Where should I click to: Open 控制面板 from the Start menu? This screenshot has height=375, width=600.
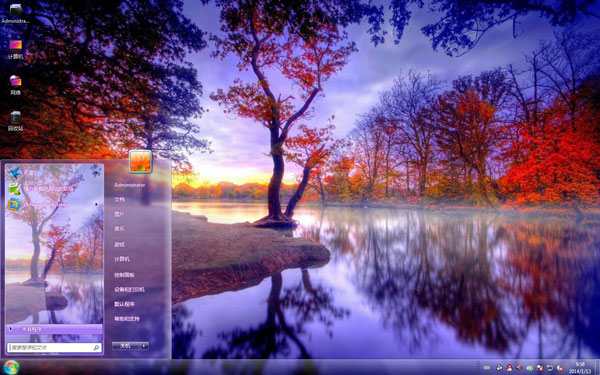point(124,275)
